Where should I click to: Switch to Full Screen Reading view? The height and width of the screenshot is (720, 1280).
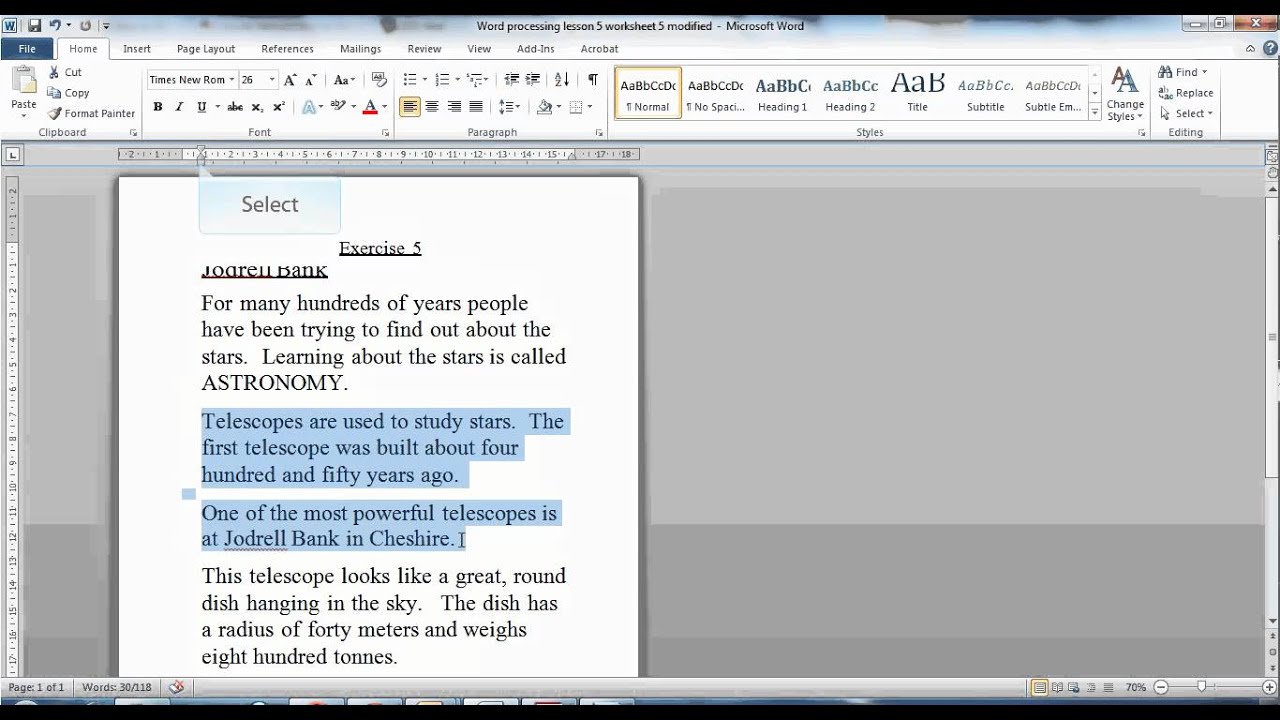click(x=1058, y=687)
